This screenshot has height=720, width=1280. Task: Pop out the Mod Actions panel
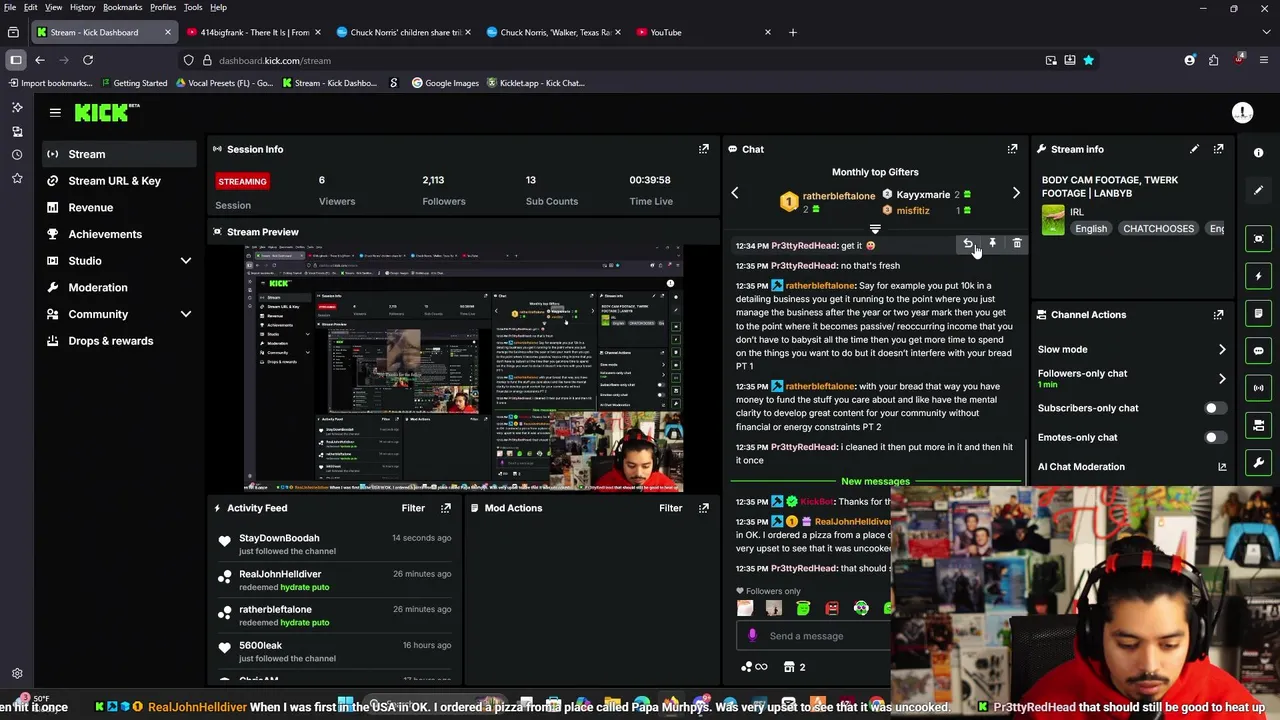704,508
